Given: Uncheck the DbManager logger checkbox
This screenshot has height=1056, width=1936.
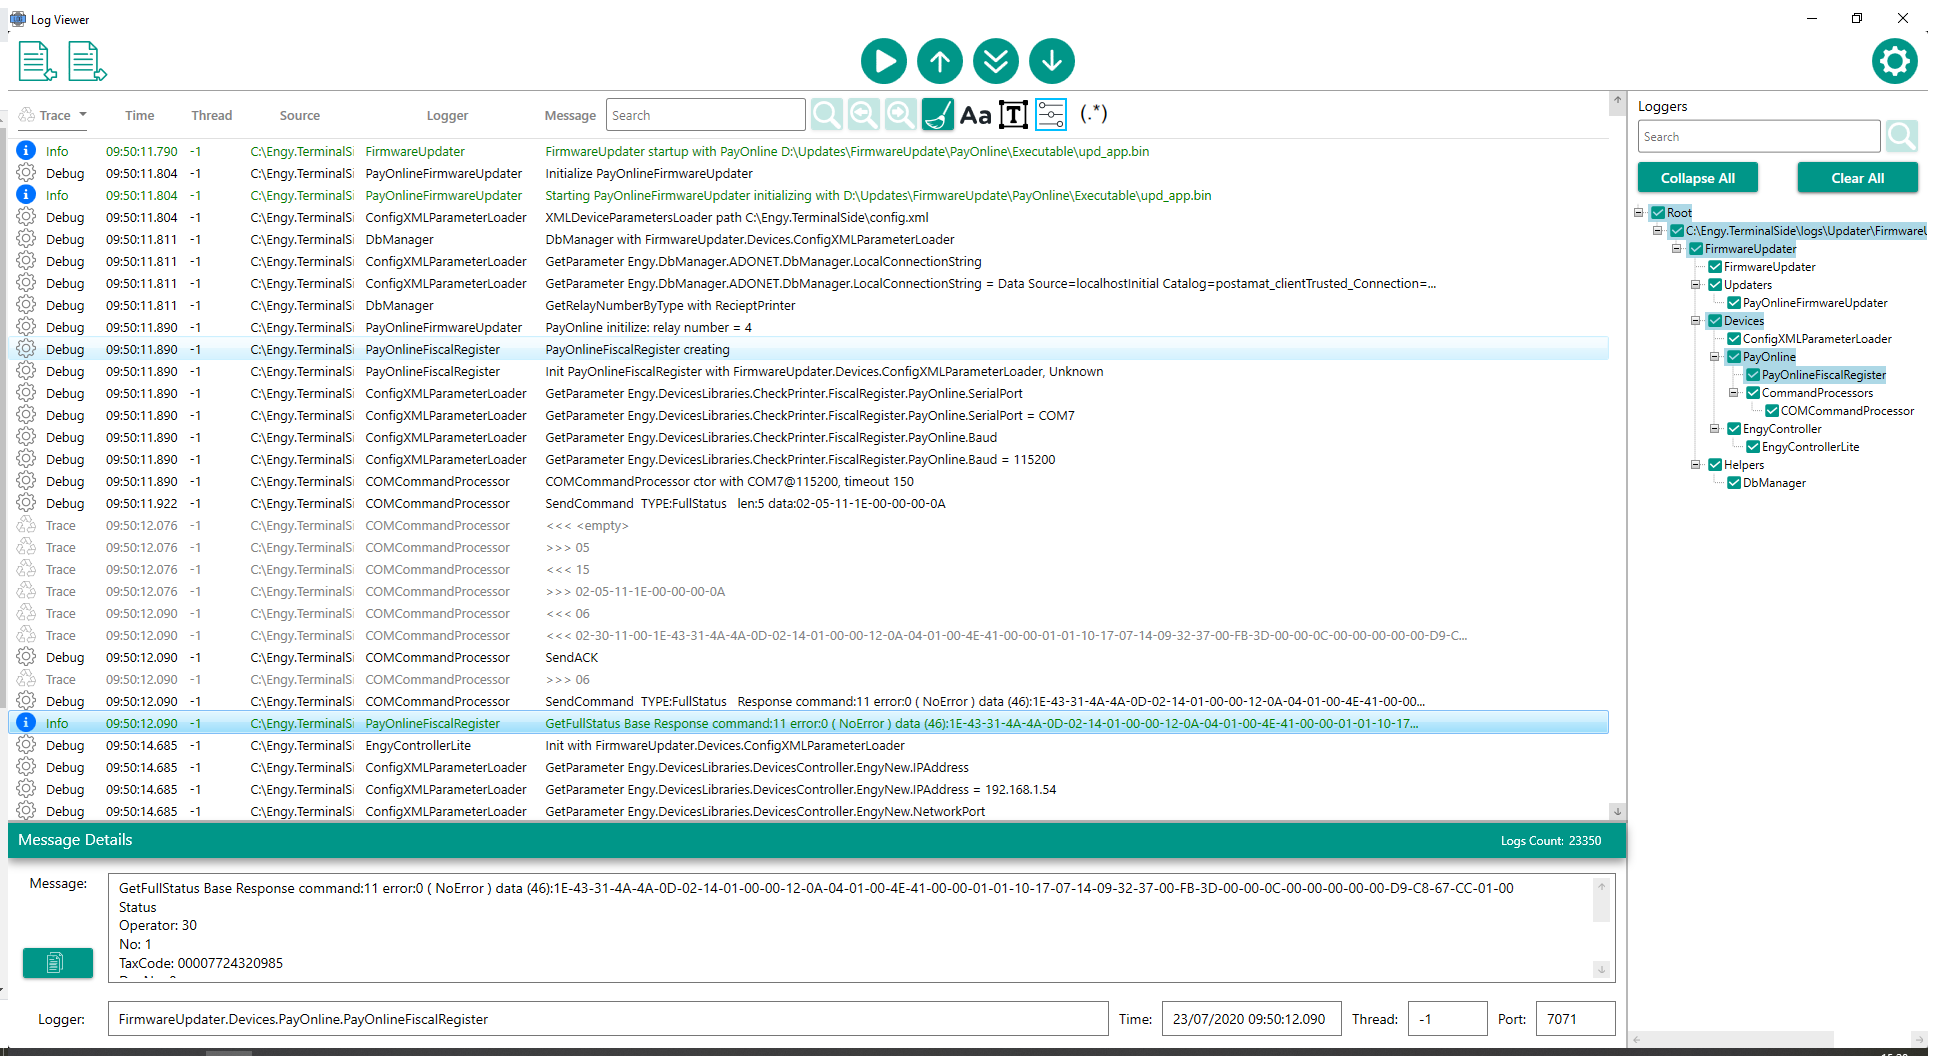Looking at the screenshot, I should point(1735,483).
